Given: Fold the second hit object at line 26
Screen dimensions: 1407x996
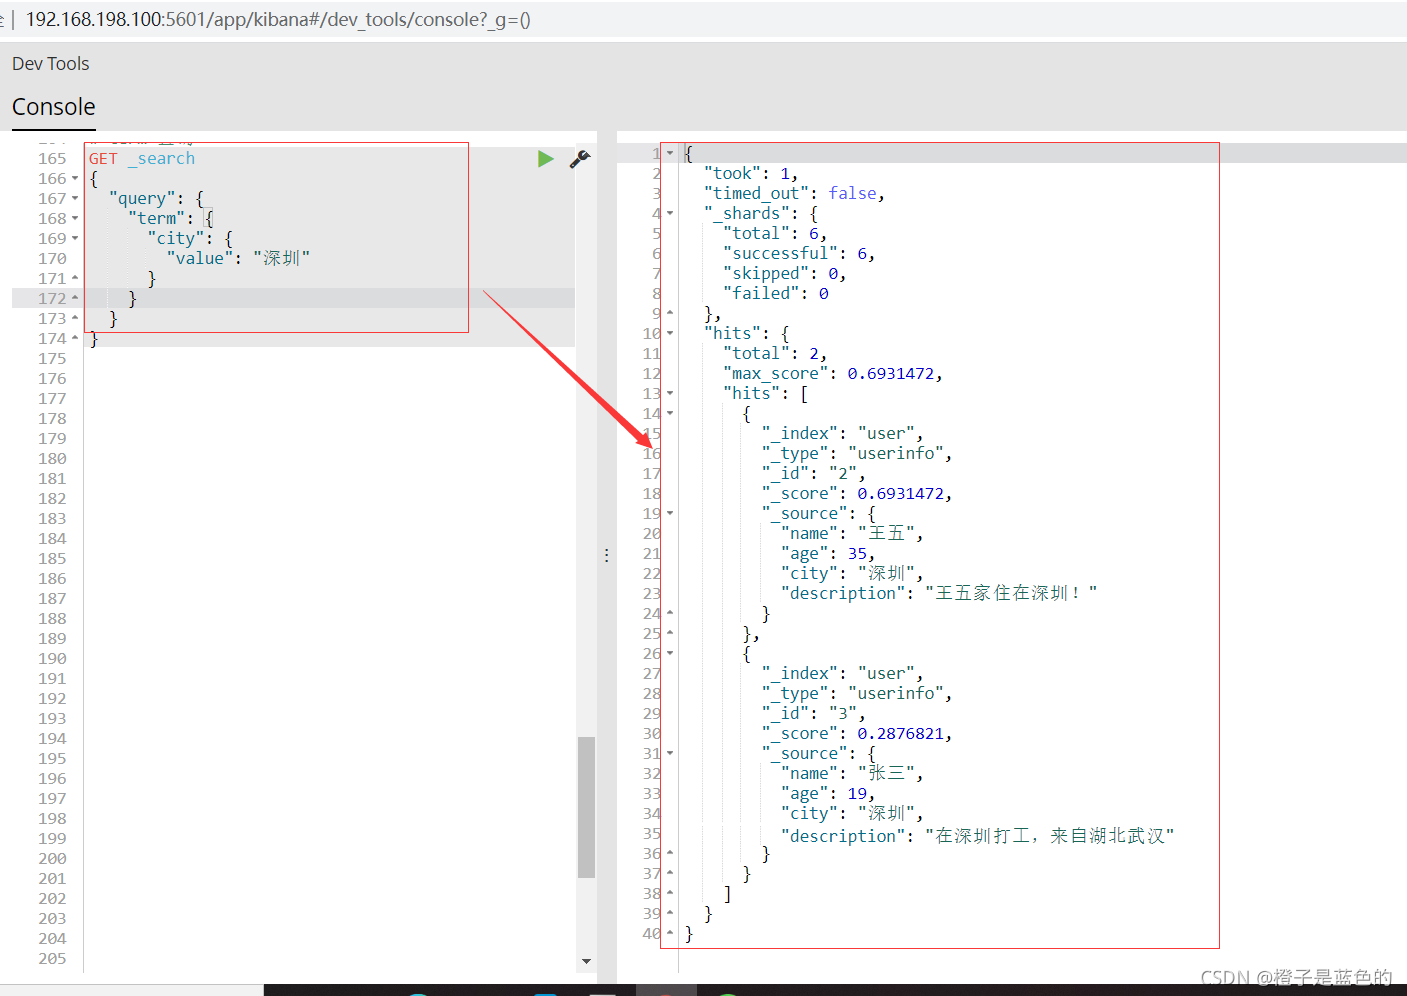Looking at the screenshot, I should 670,653.
